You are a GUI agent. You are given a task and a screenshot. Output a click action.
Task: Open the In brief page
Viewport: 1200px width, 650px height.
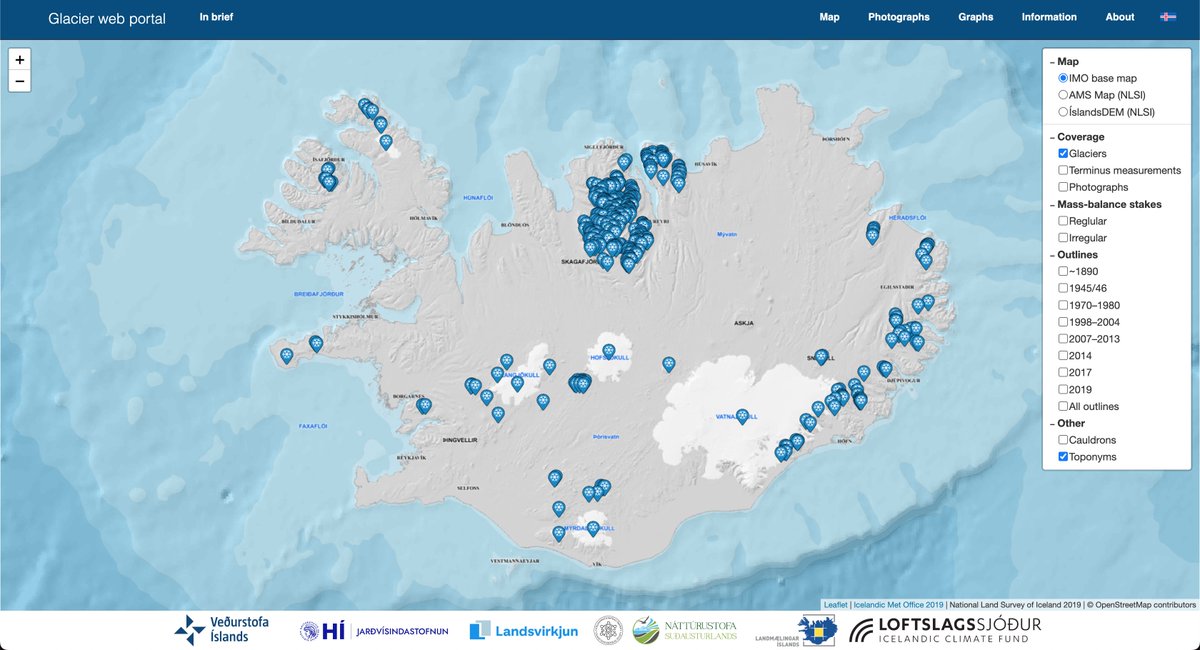[x=216, y=17]
